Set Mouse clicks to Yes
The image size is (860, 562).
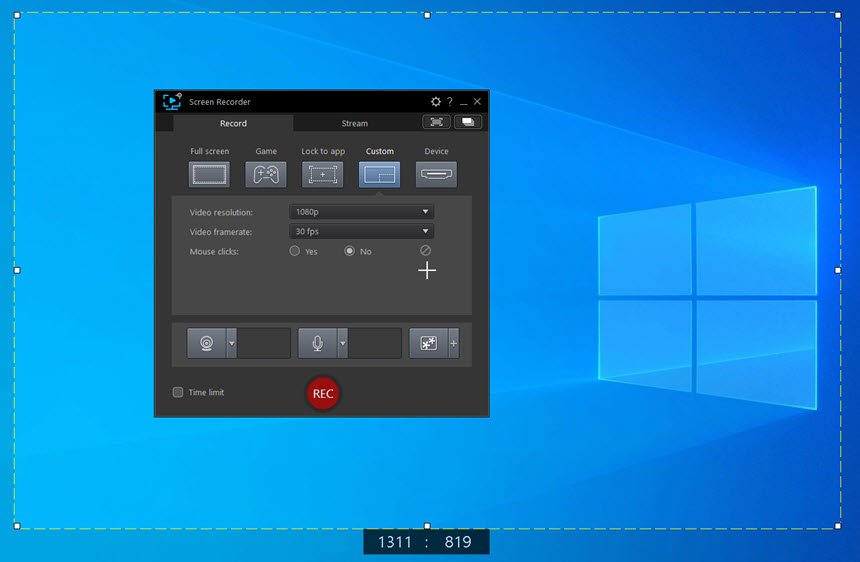point(295,251)
